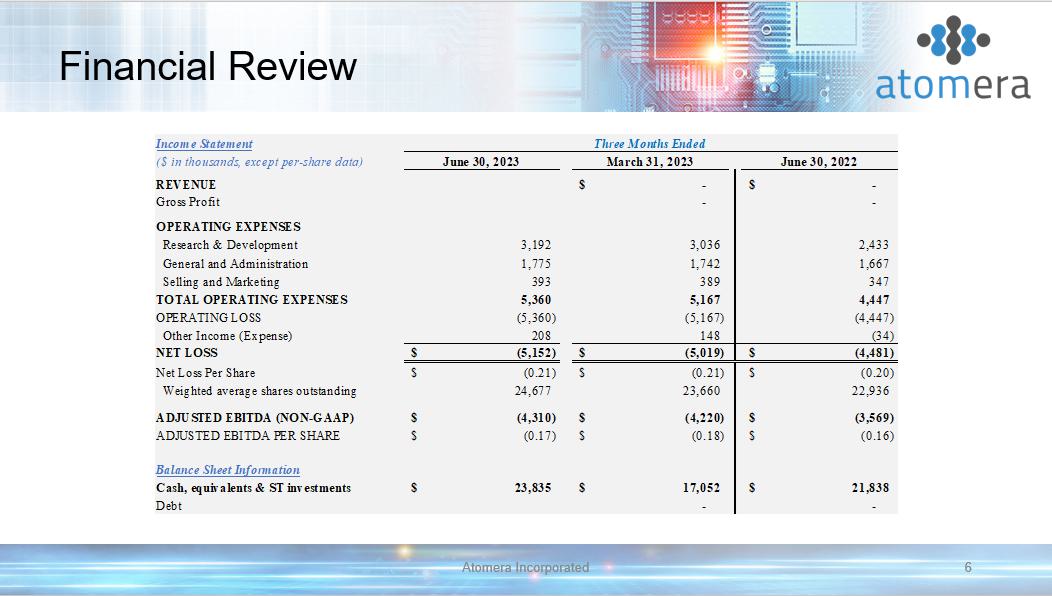Open the Balance Sheet Information link
The height and width of the screenshot is (596, 1052).
227,470
